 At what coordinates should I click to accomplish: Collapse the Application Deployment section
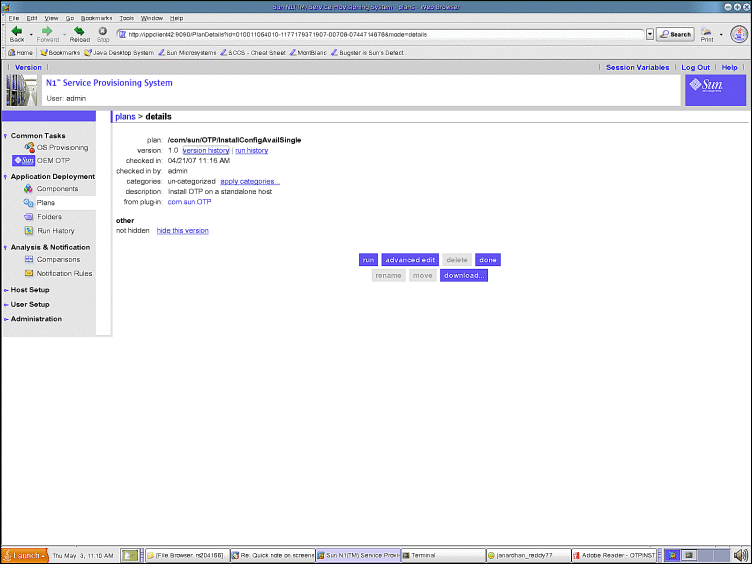[x=5, y=177]
